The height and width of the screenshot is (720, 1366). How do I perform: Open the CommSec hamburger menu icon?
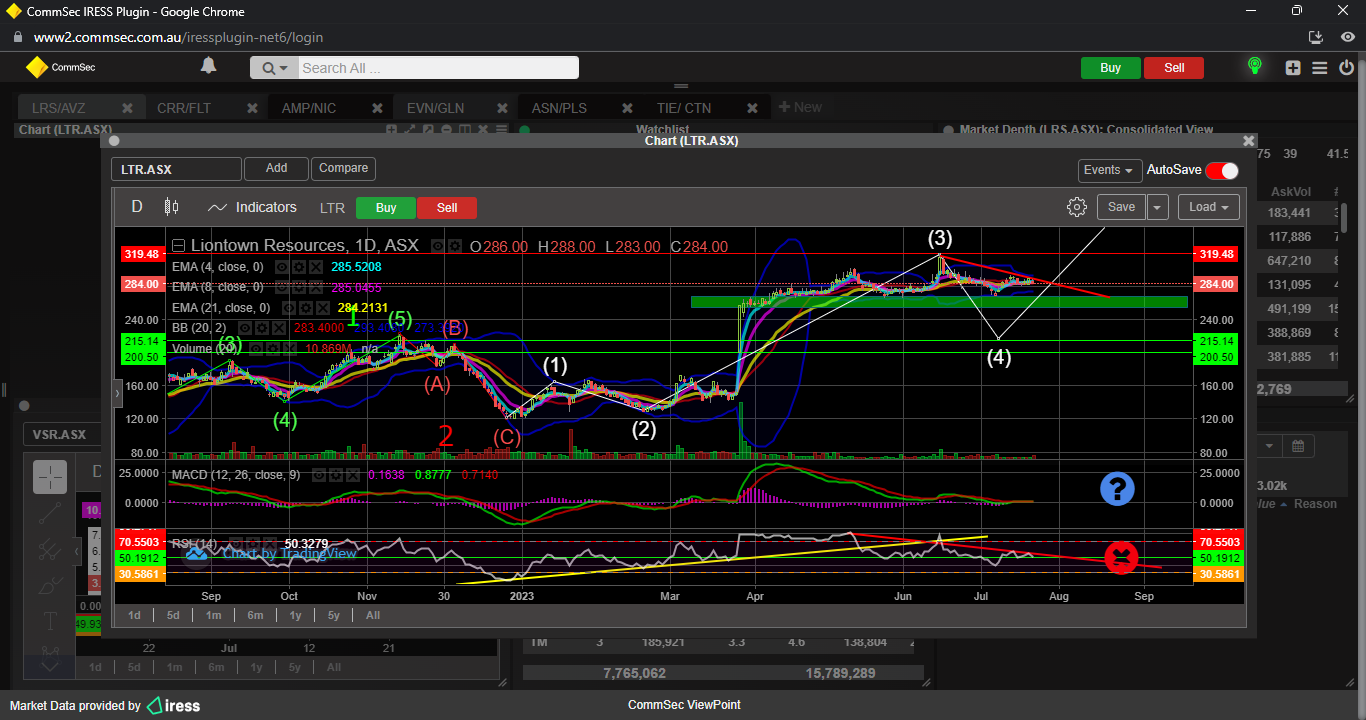click(x=1320, y=68)
